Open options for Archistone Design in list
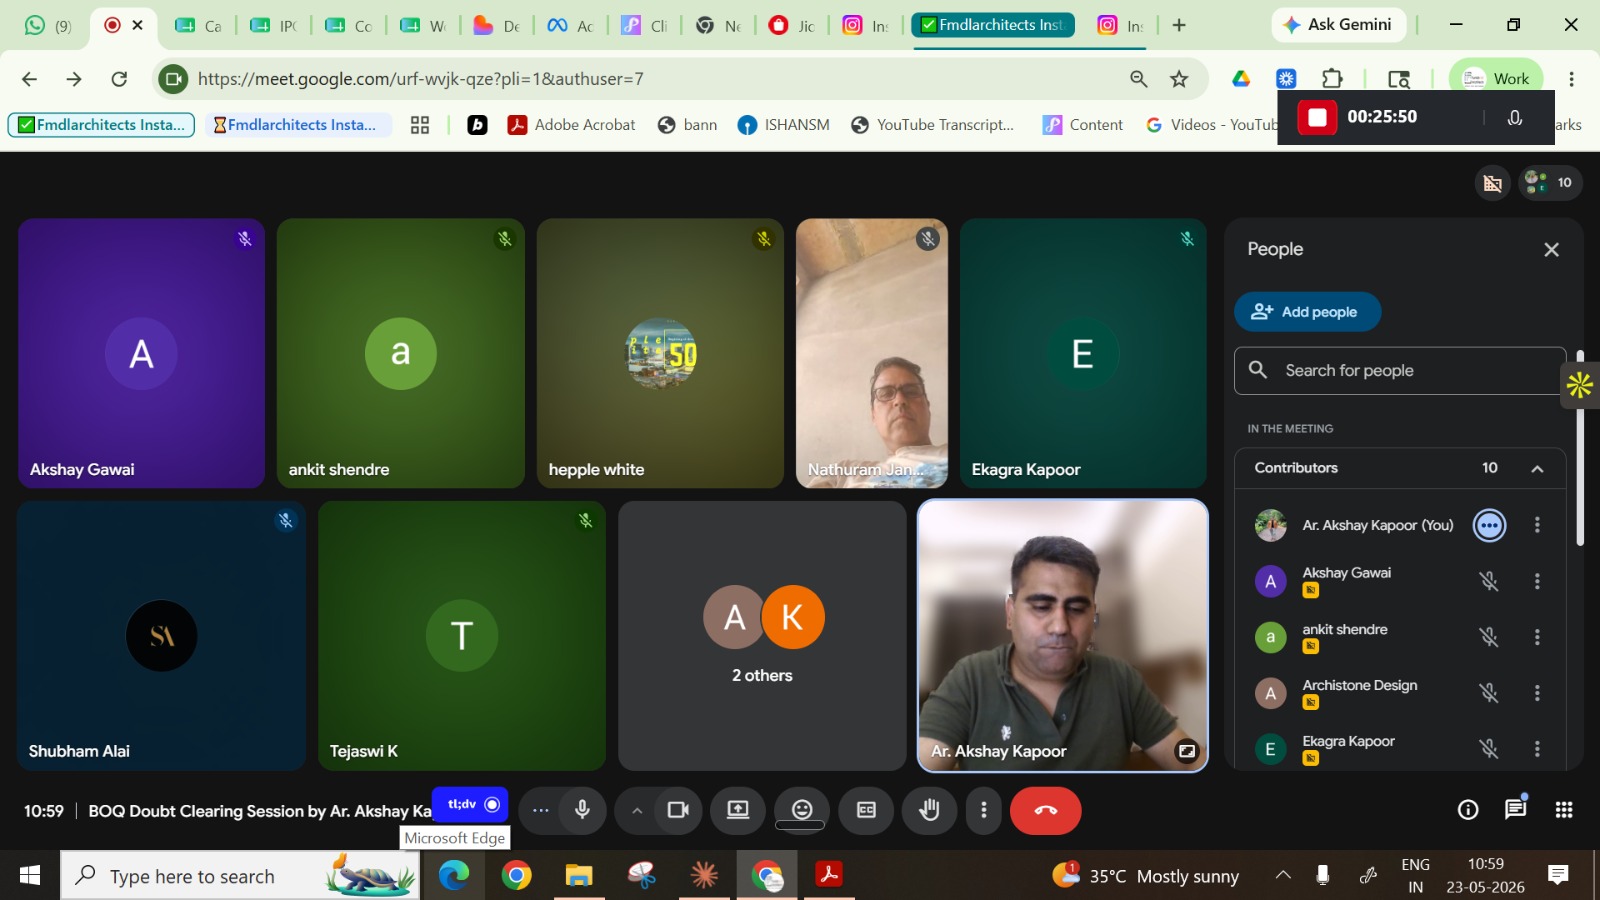 coord(1537,693)
